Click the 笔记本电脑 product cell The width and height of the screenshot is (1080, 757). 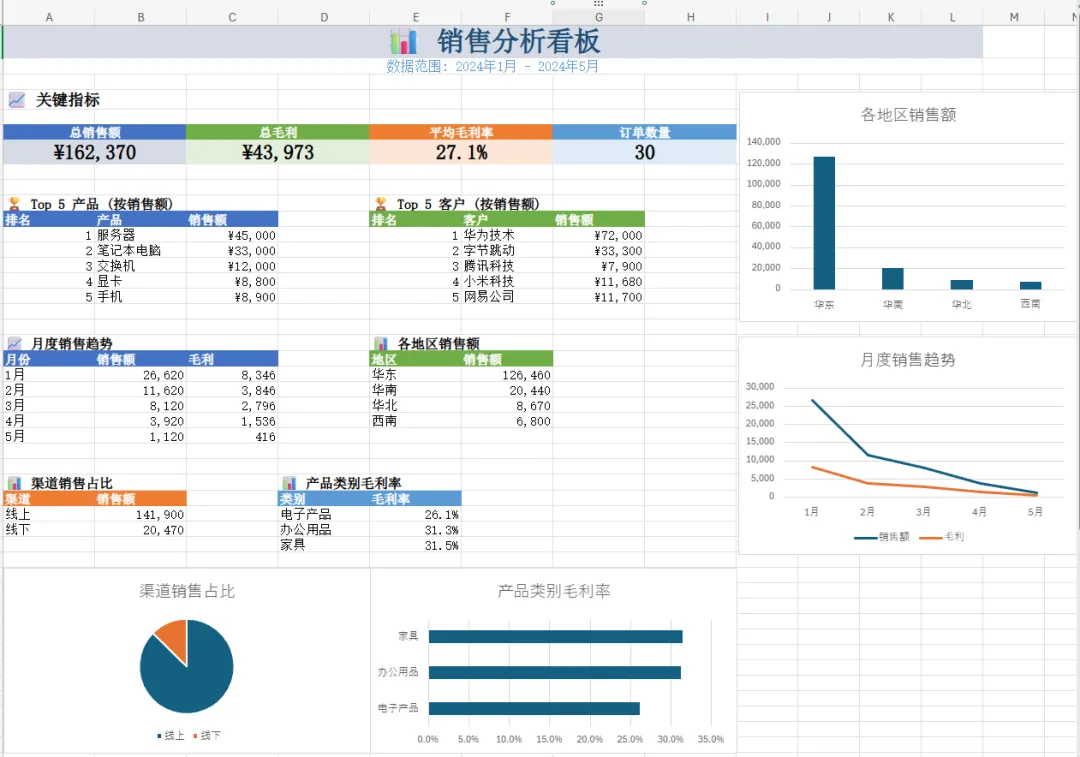pyautogui.click(x=141, y=251)
